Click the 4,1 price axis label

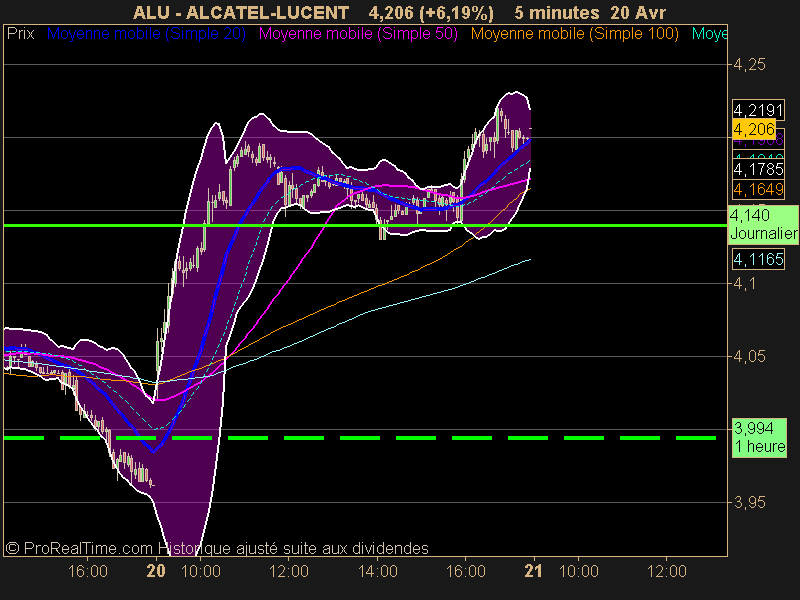pyautogui.click(x=744, y=284)
